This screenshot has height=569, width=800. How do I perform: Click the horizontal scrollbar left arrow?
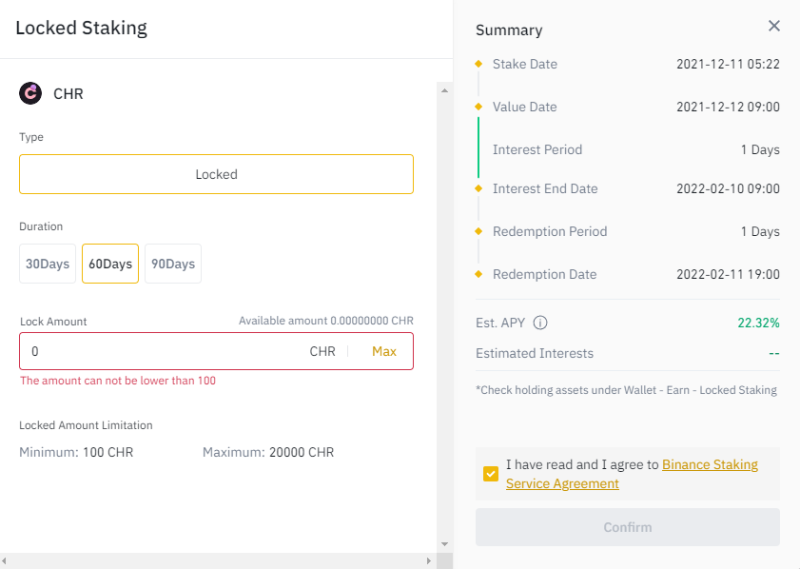tap(4, 561)
